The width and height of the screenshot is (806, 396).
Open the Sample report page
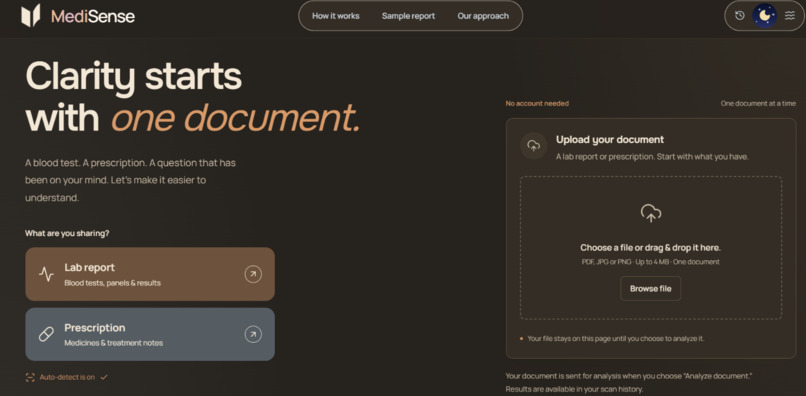point(408,16)
